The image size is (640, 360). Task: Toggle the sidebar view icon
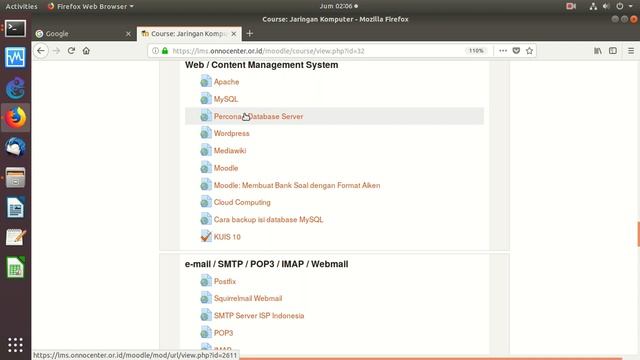pos(613,51)
